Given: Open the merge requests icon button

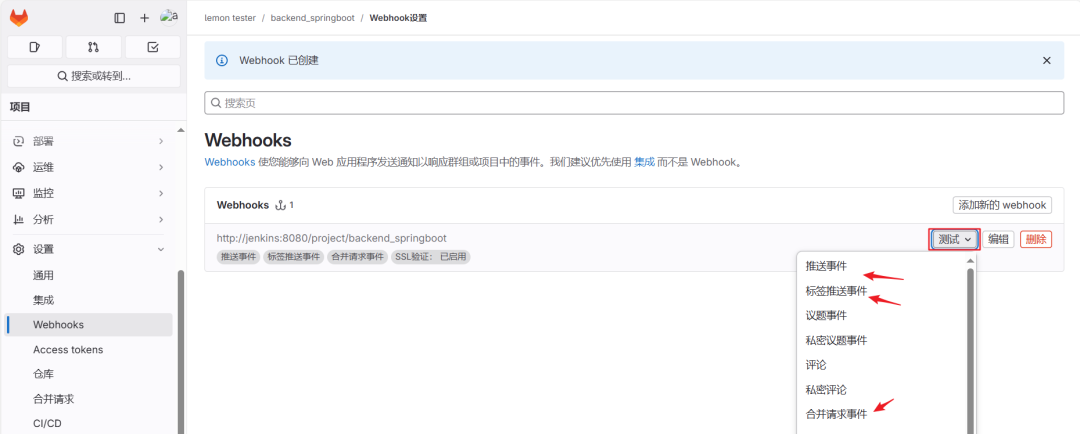Looking at the screenshot, I should (x=93, y=47).
